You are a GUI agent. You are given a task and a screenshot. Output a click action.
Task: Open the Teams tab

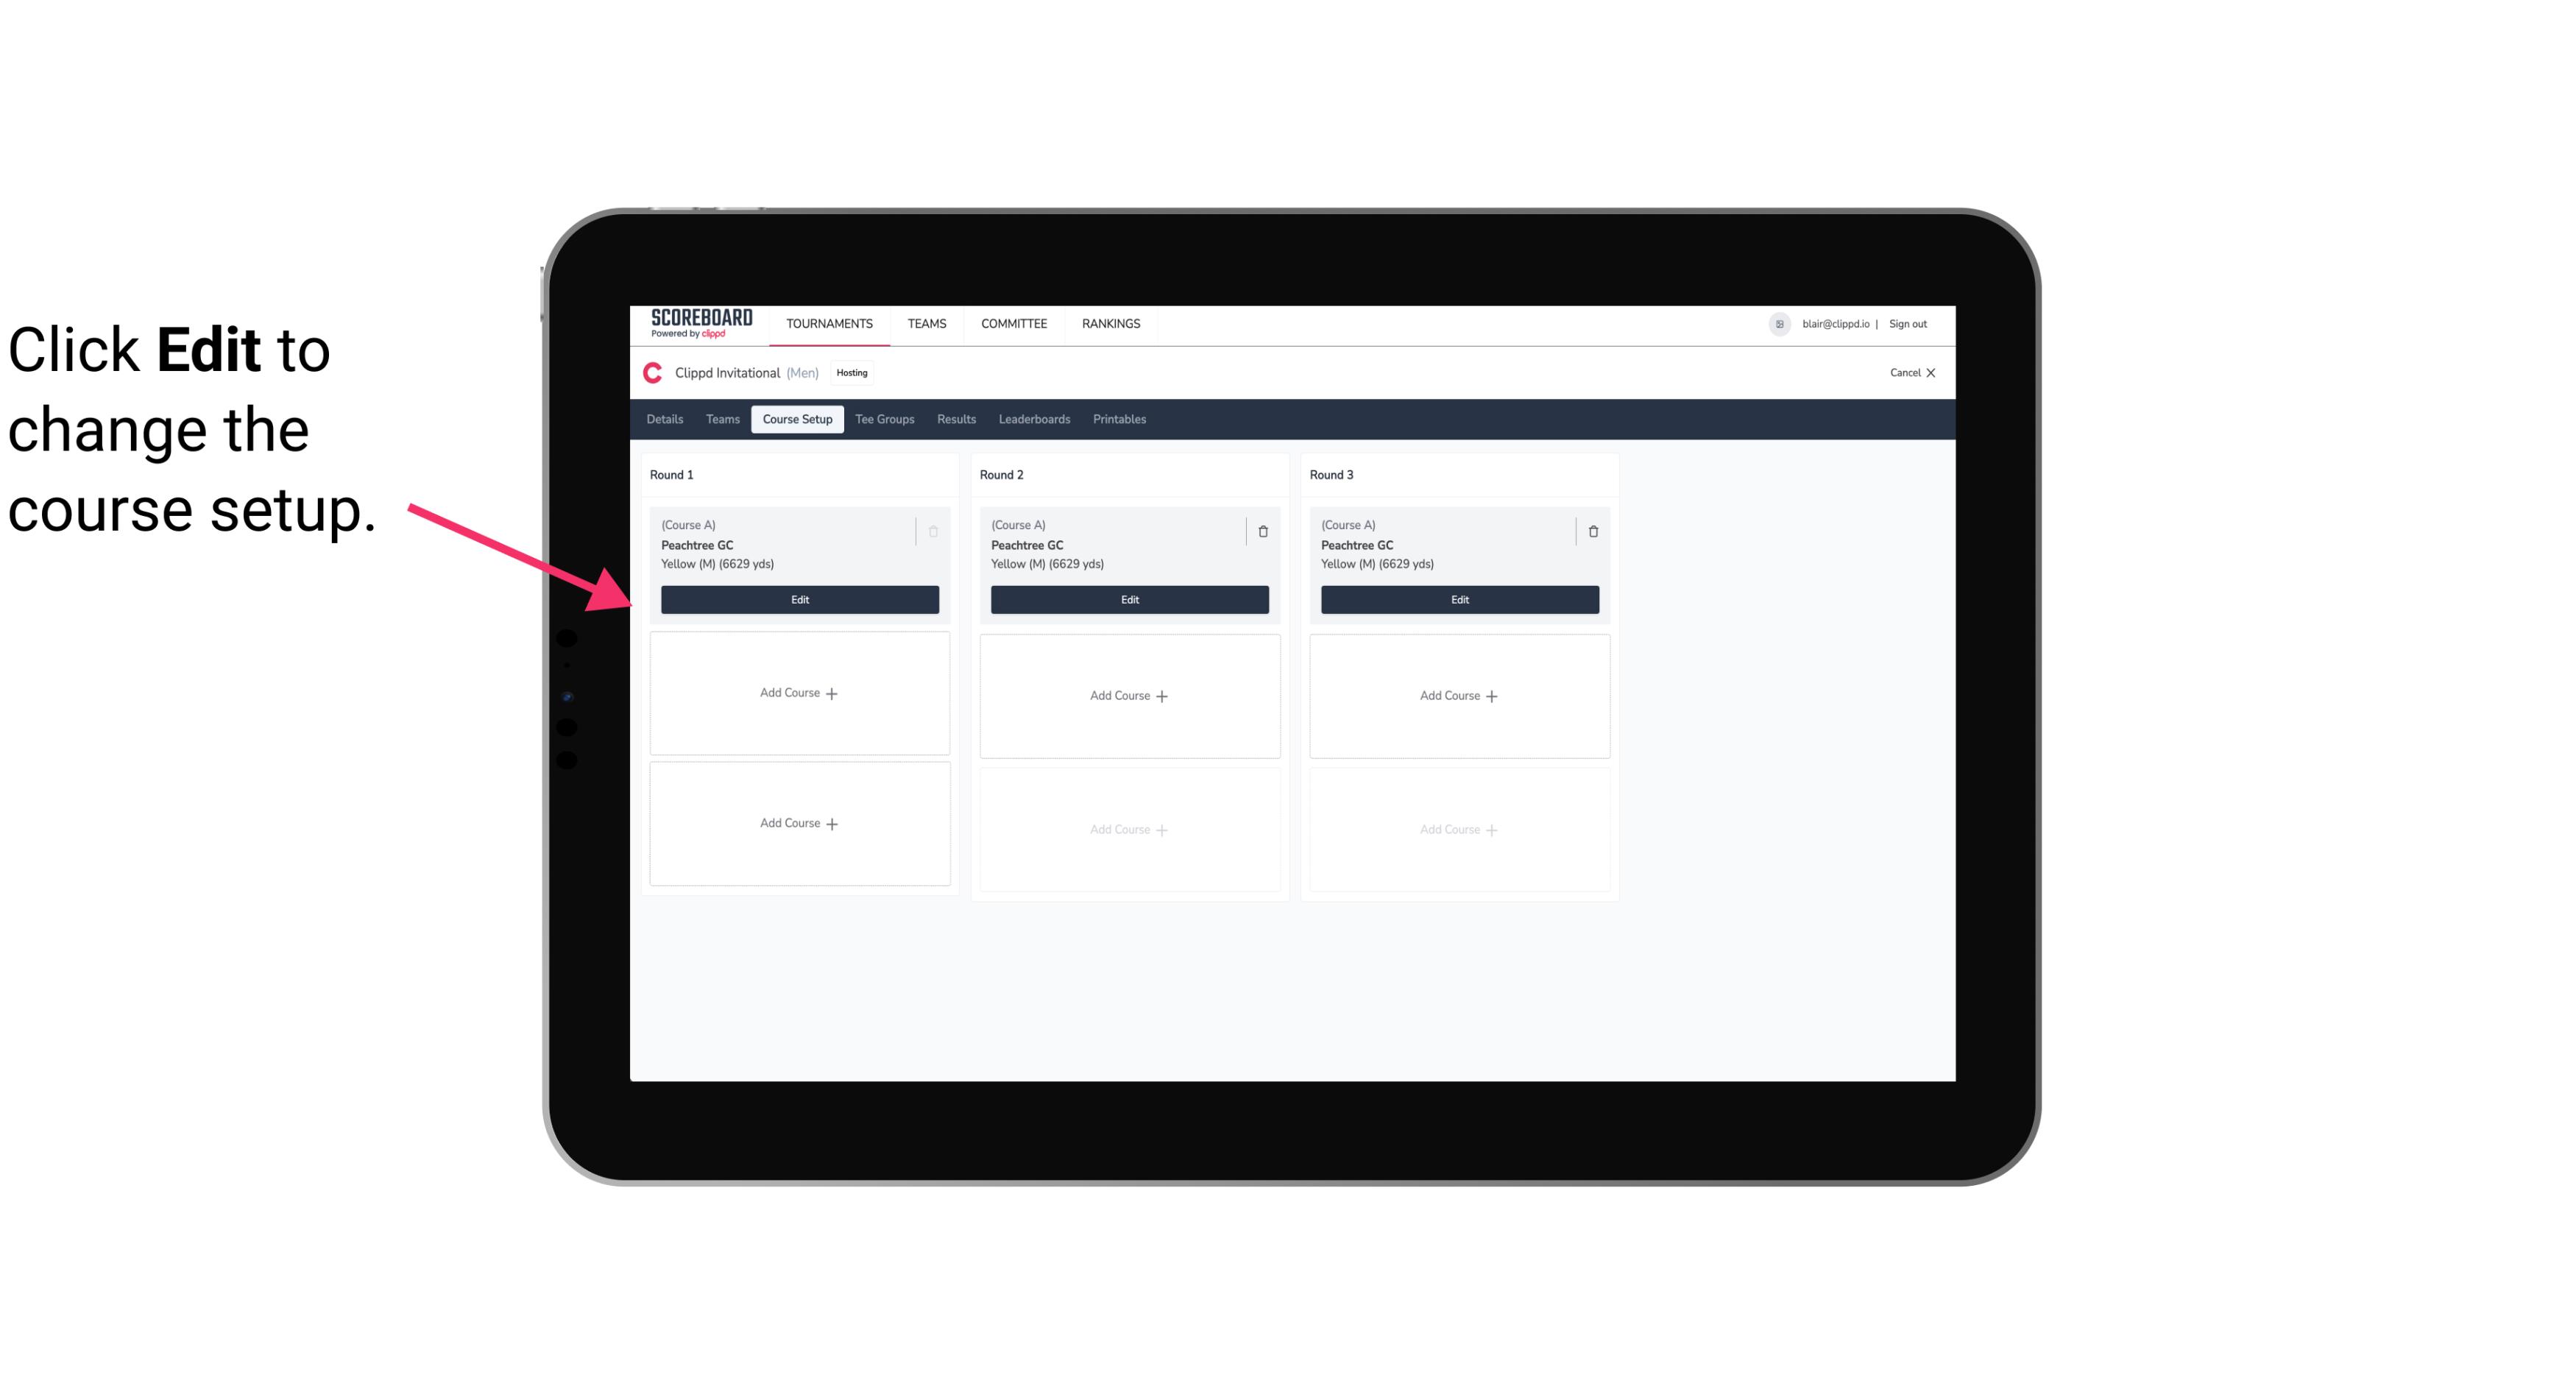pos(720,418)
